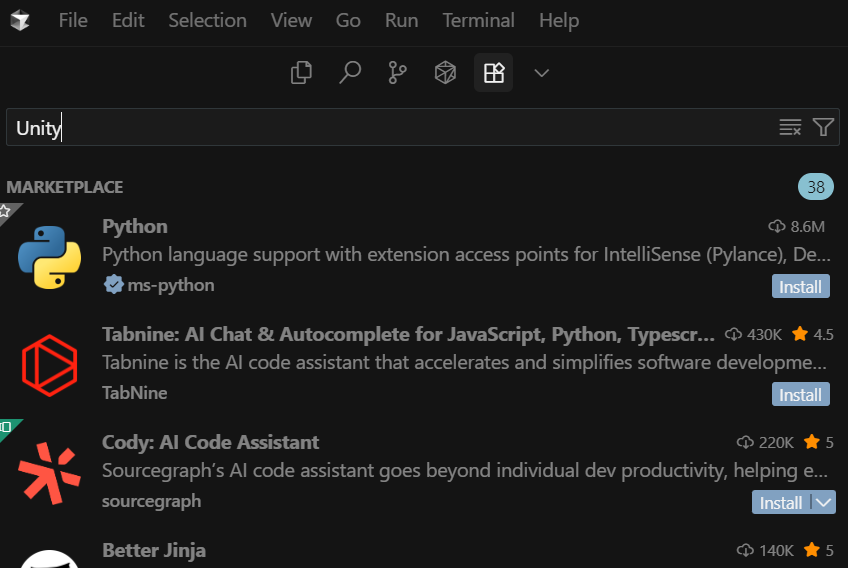
Task: Install the Python extension
Action: (800, 287)
